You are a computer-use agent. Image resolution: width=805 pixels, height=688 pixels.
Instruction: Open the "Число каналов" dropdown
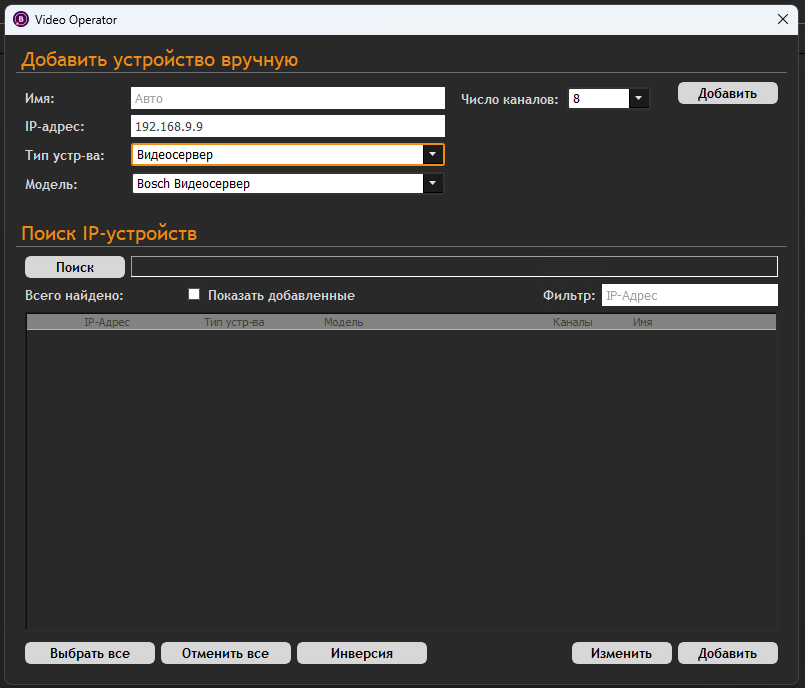(x=638, y=99)
